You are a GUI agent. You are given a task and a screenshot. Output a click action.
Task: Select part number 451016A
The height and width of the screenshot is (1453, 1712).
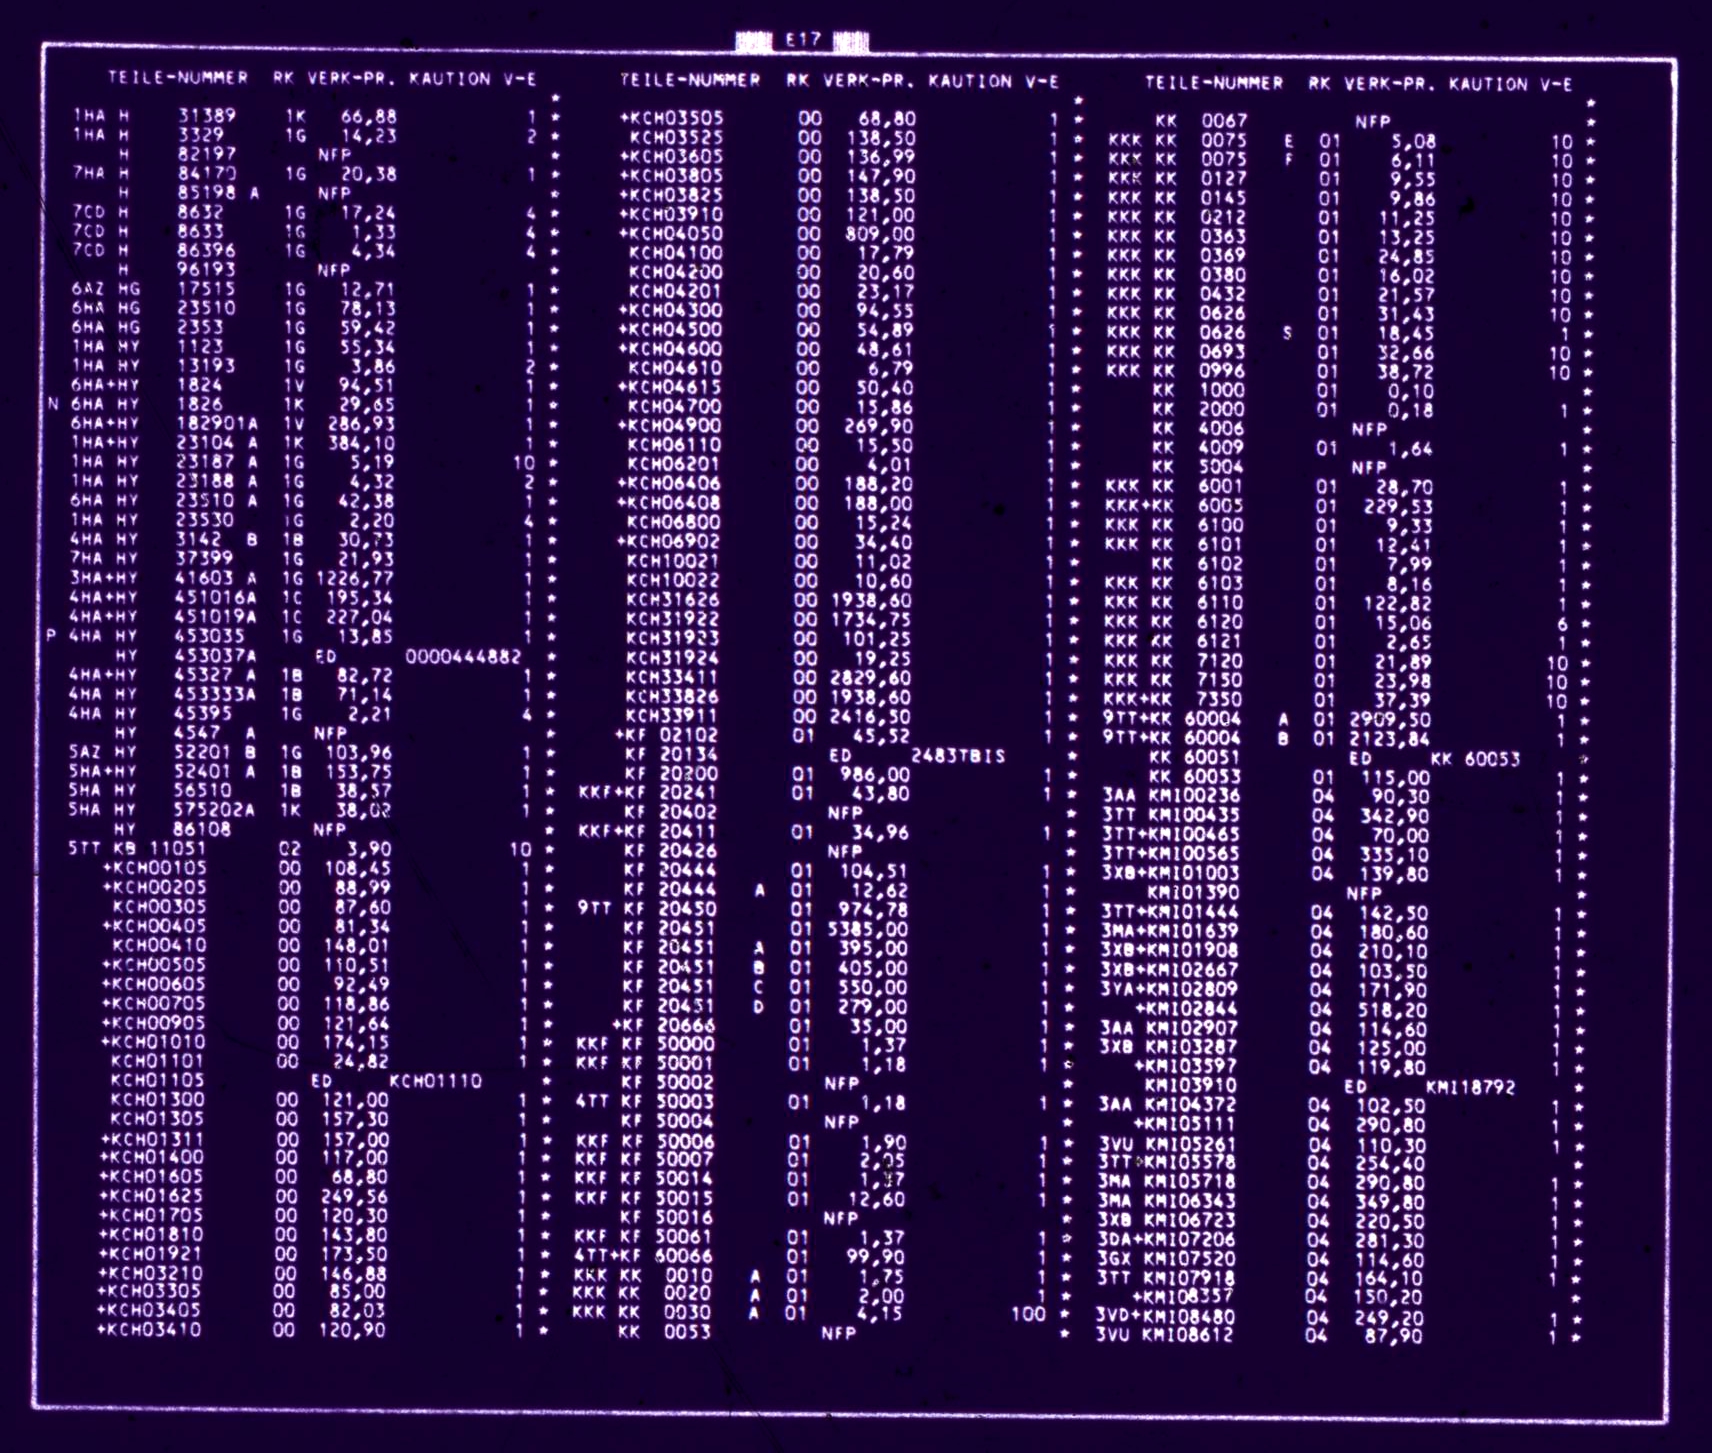tap(216, 597)
